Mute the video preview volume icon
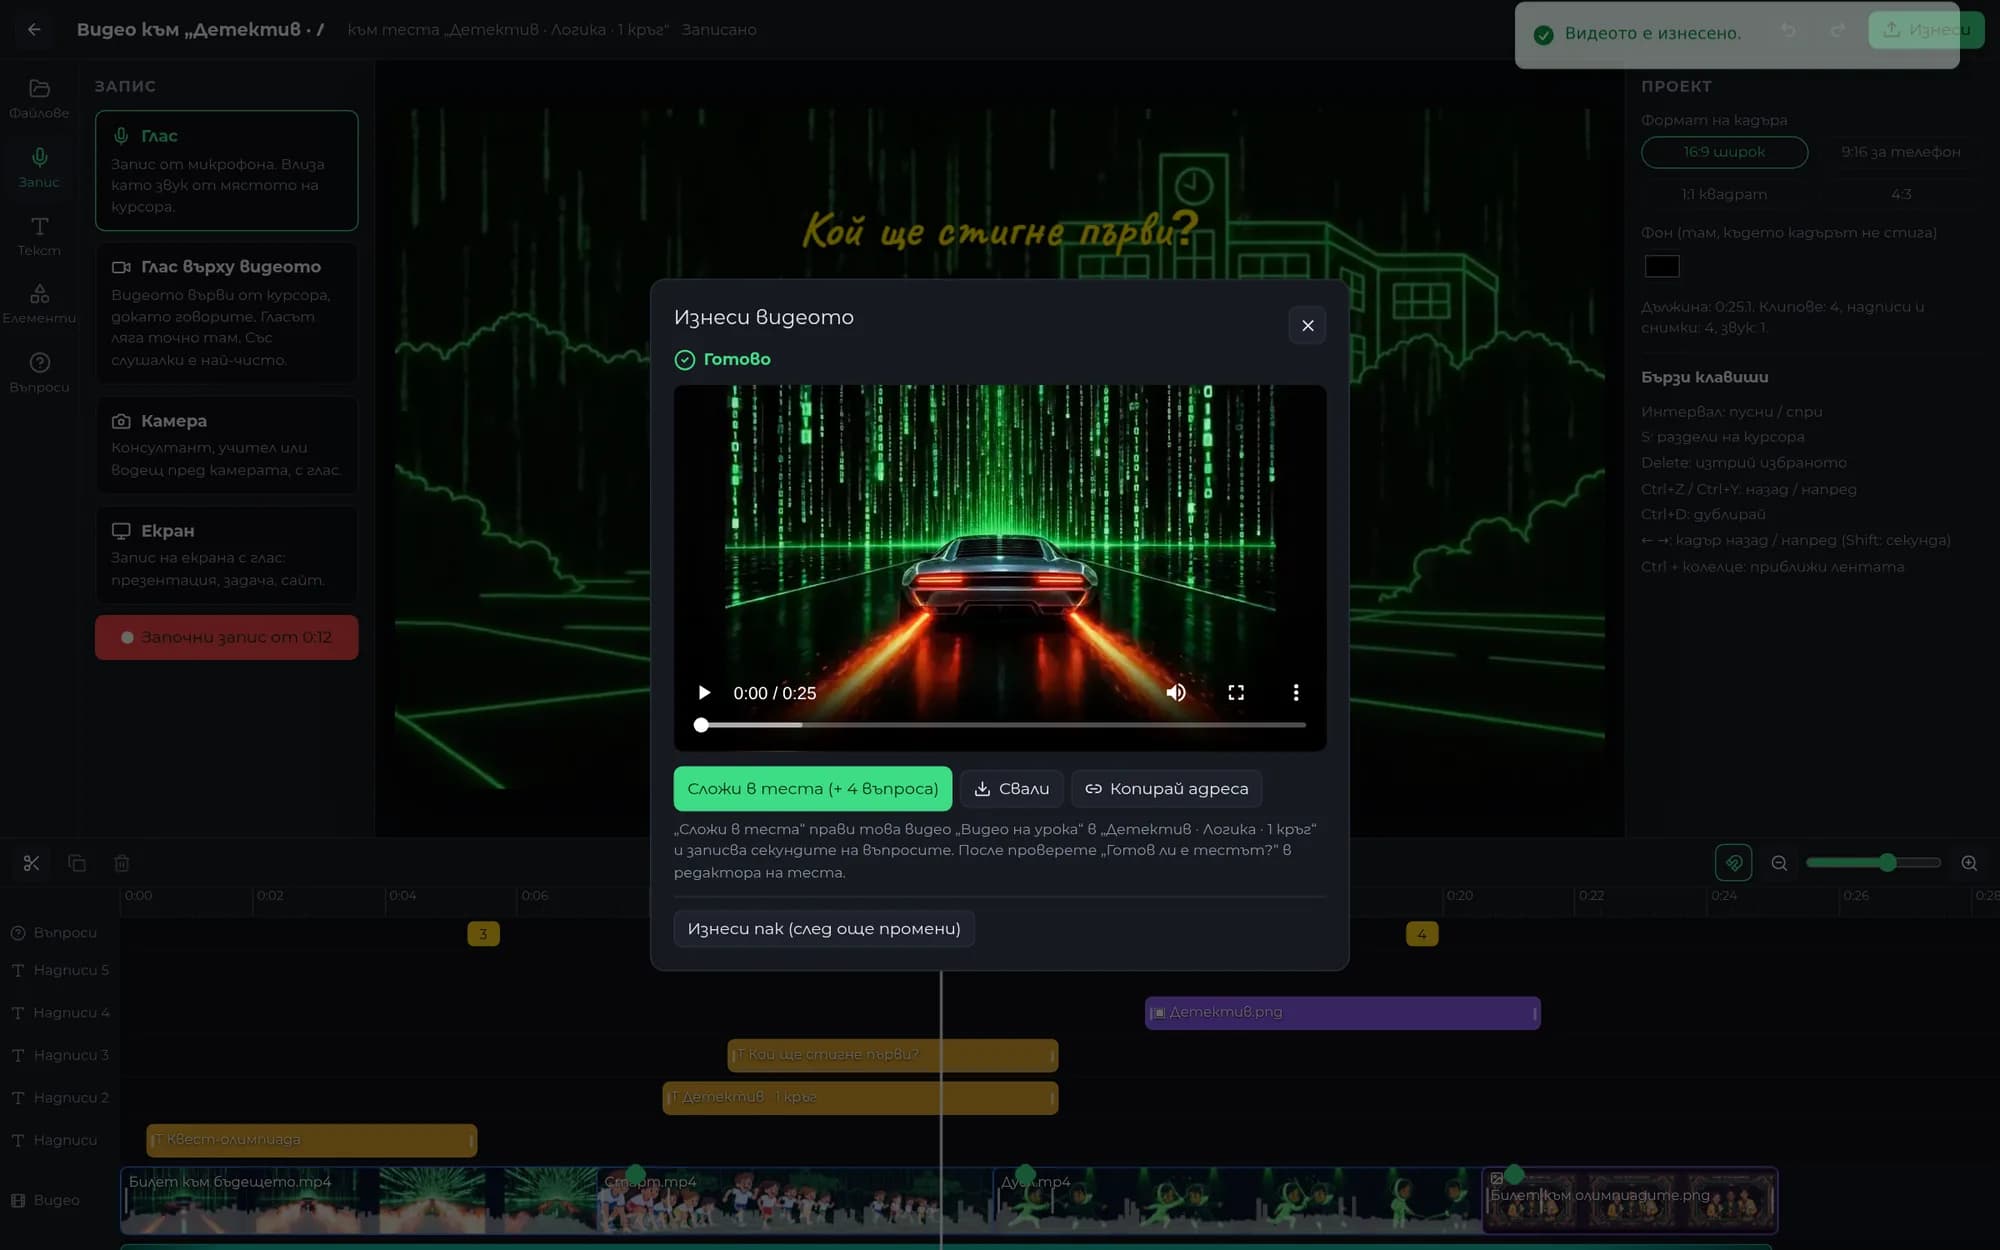Image resolution: width=2000 pixels, height=1250 pixels. pos(1176,693)
